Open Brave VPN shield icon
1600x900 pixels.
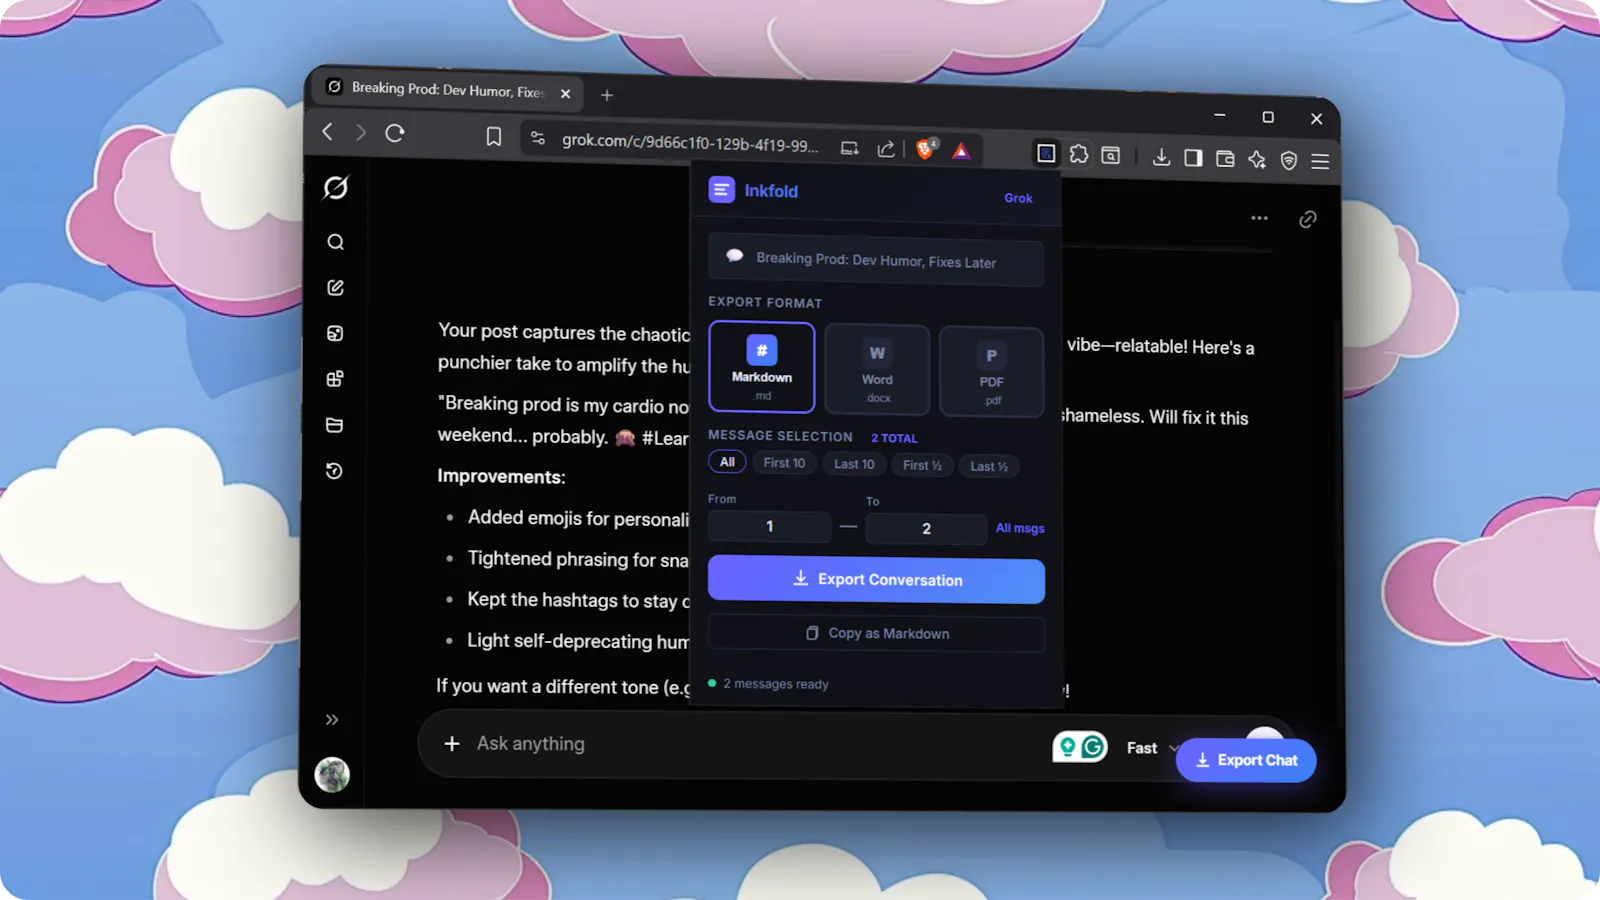tap(1289, 161)
